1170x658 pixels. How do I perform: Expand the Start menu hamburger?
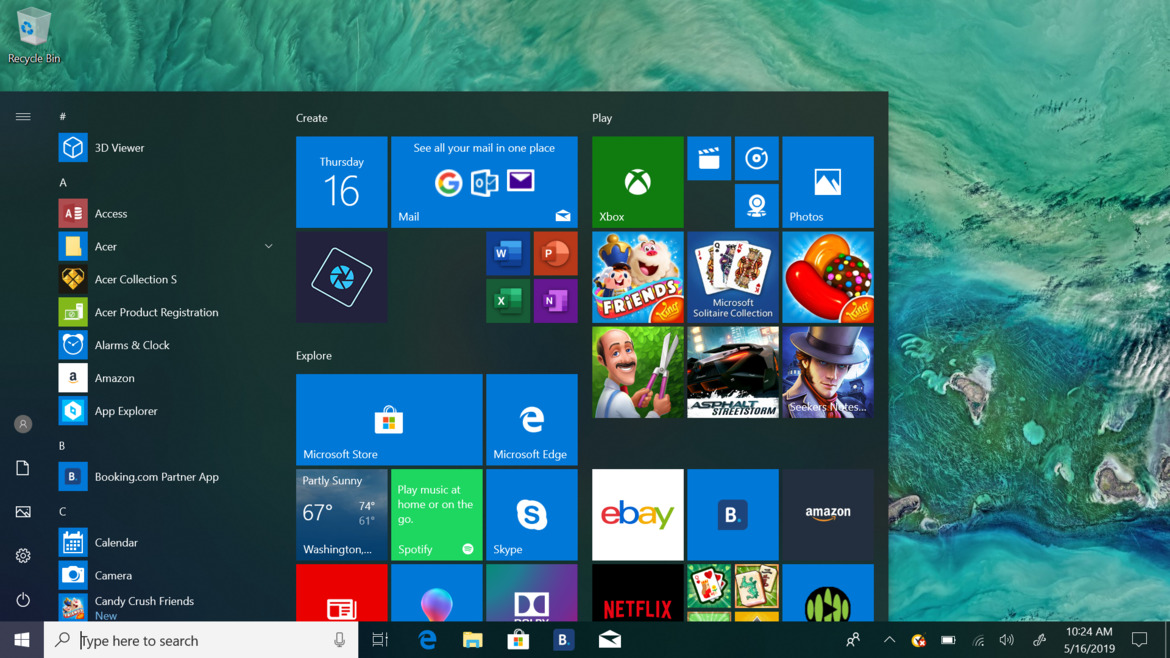23,116
